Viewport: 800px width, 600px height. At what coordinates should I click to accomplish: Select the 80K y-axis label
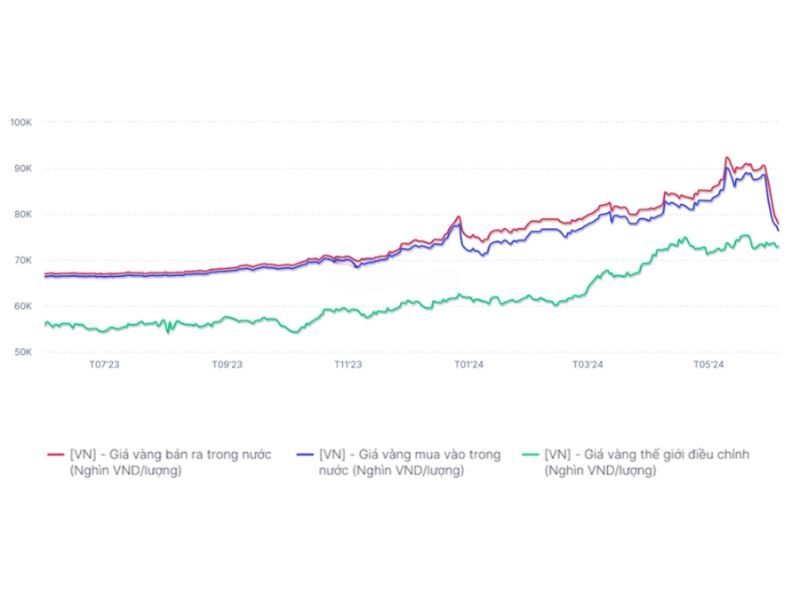coord(23,214)
